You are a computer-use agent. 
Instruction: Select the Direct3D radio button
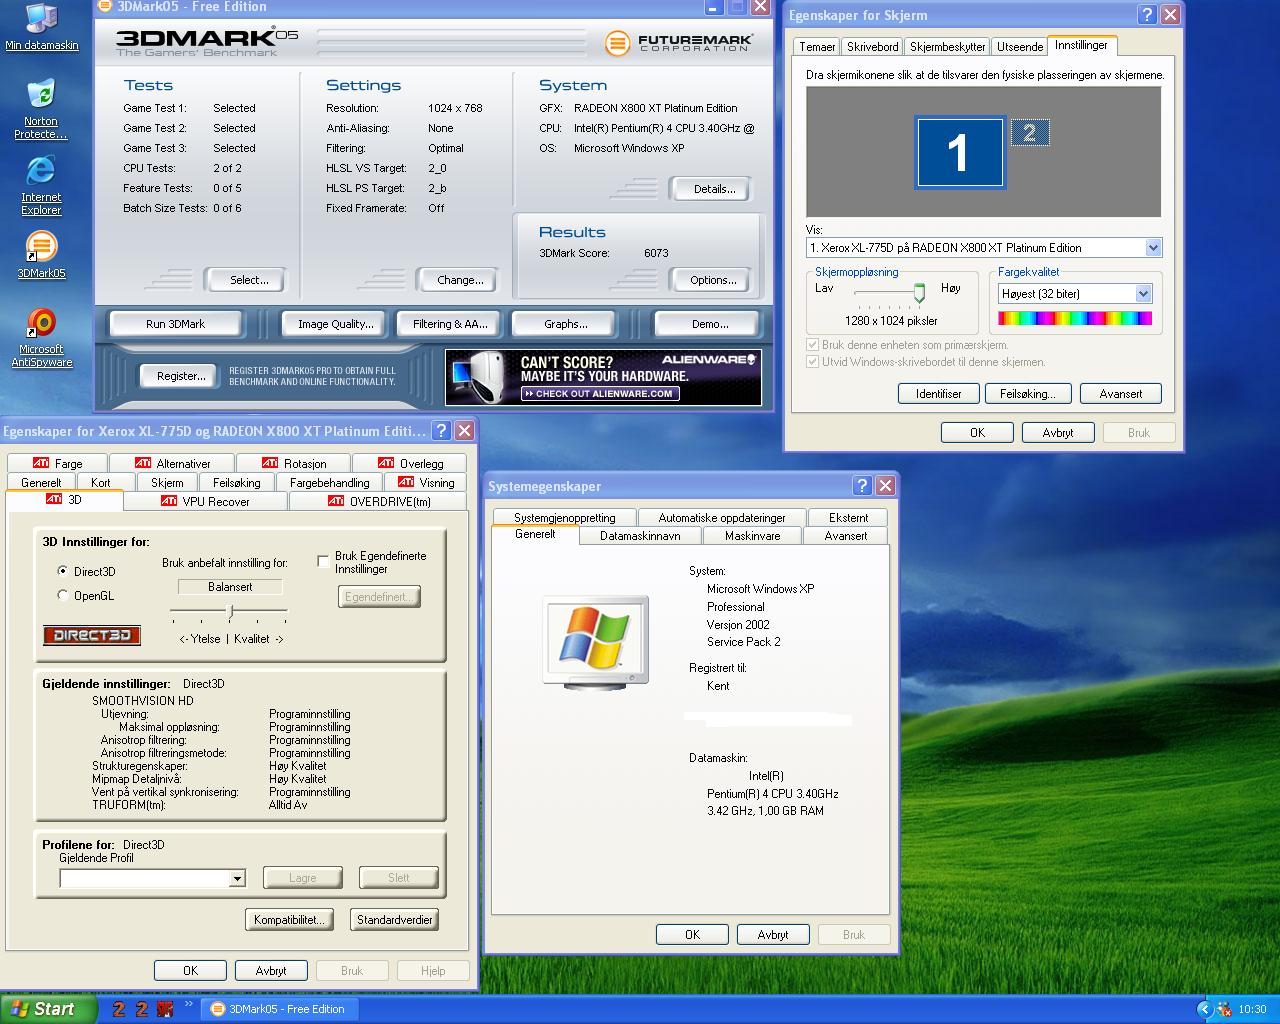[x=63, y=571]
